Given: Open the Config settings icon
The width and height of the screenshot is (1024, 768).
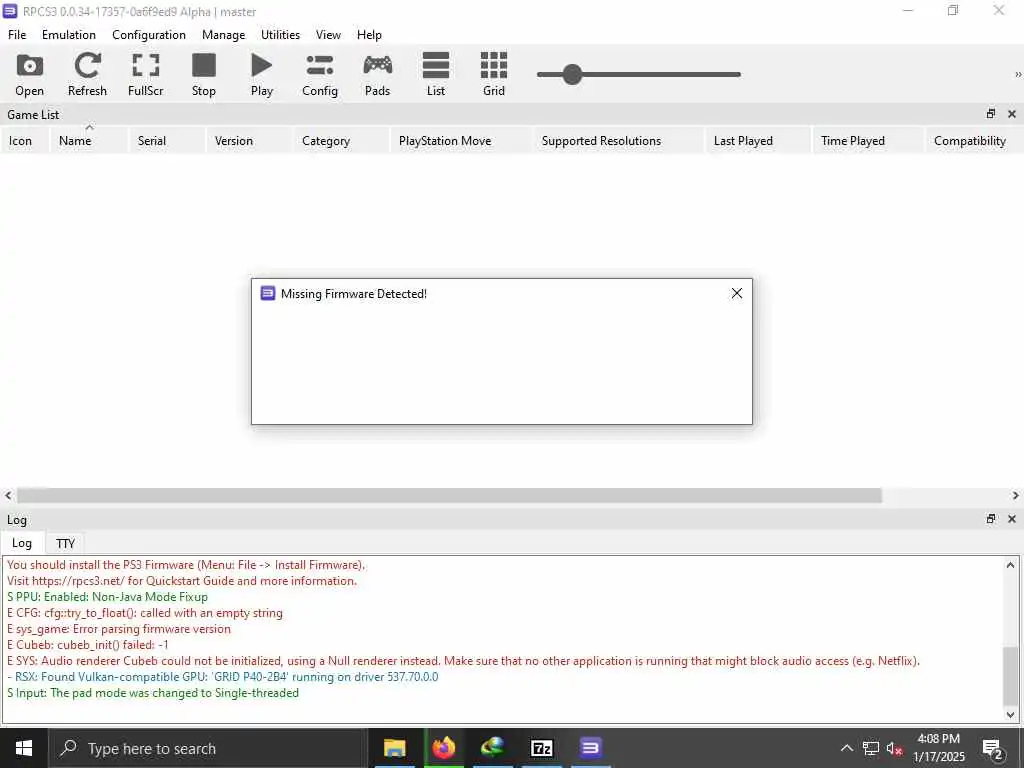Looking at the screenshot, I should pyautogui.click(x=320, y=74).
